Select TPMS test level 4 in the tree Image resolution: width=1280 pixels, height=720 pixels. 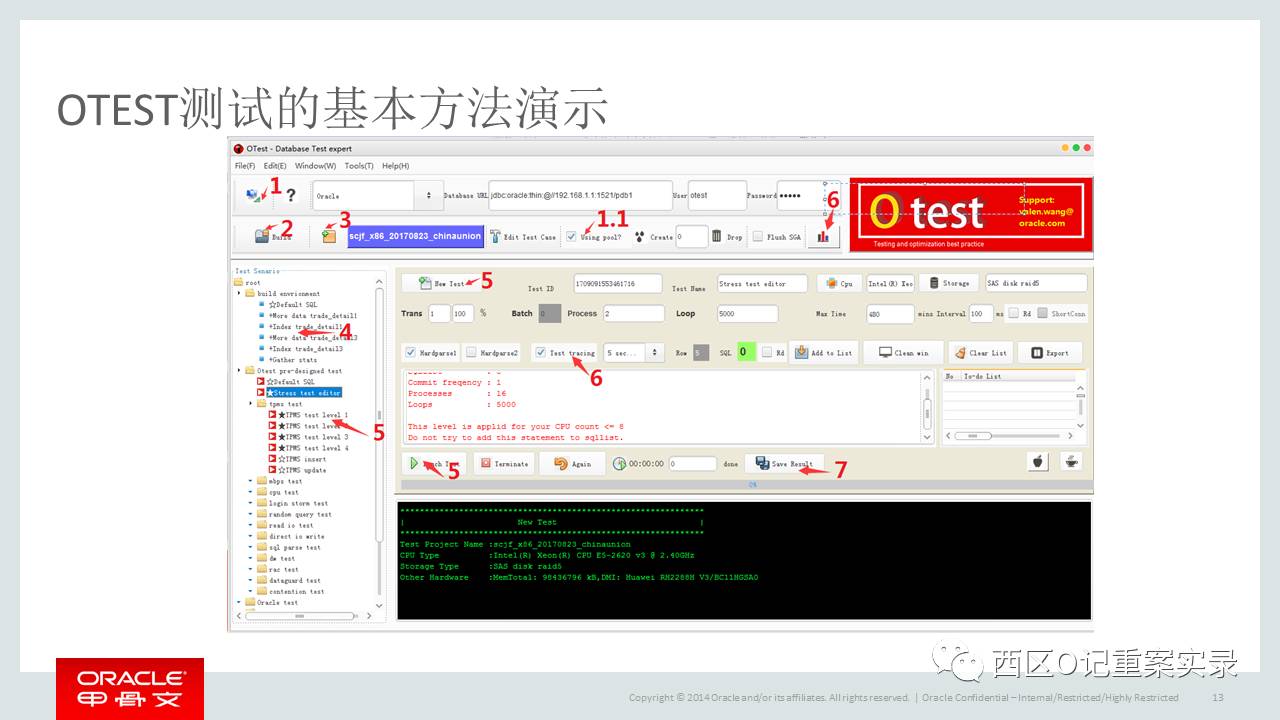click(312, 448)
